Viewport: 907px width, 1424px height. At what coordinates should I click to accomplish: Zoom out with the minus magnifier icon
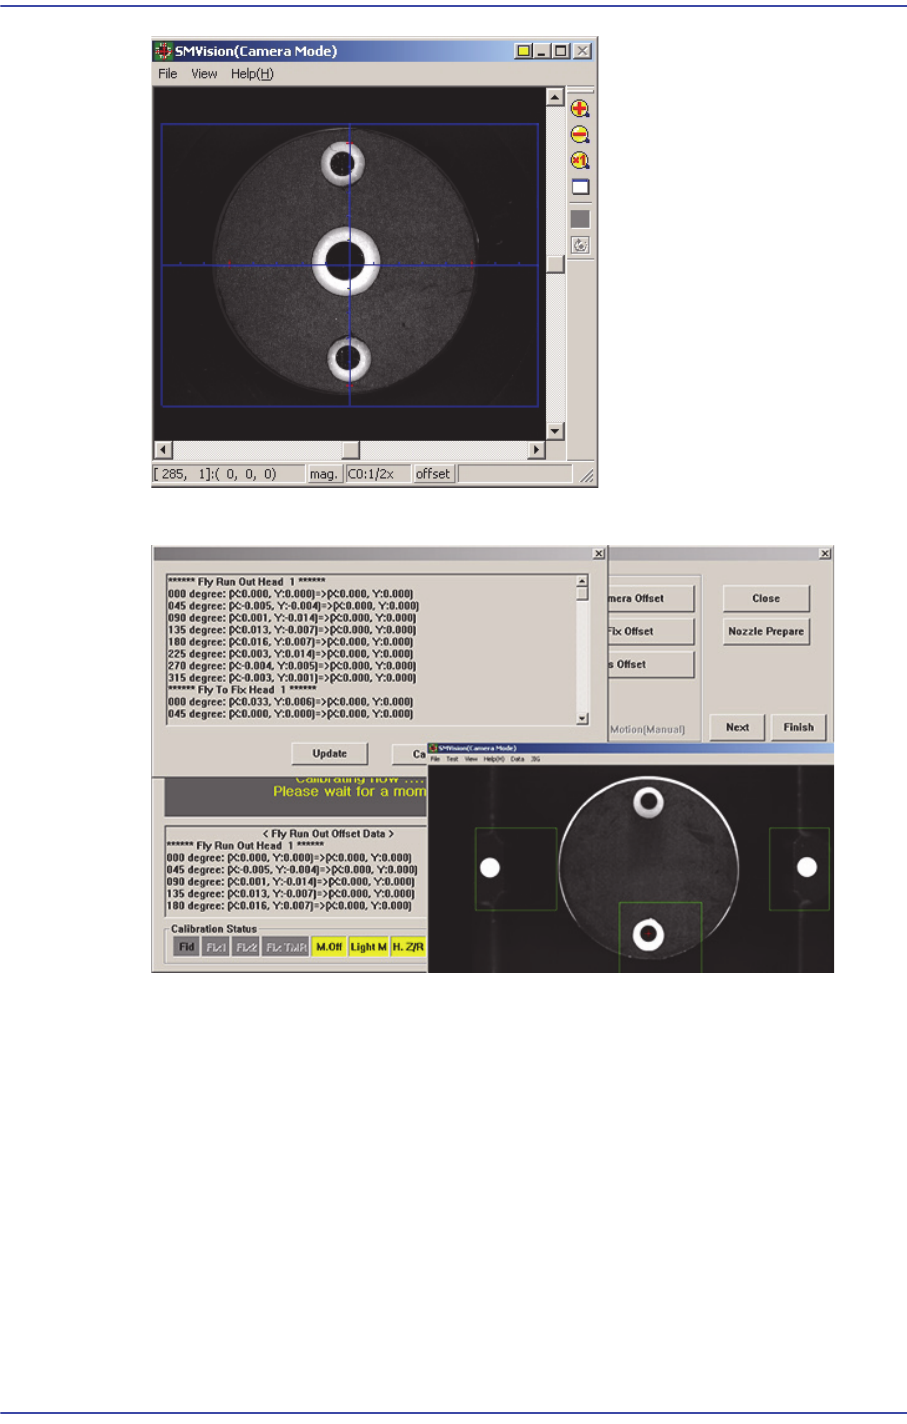tap(580, 135)
